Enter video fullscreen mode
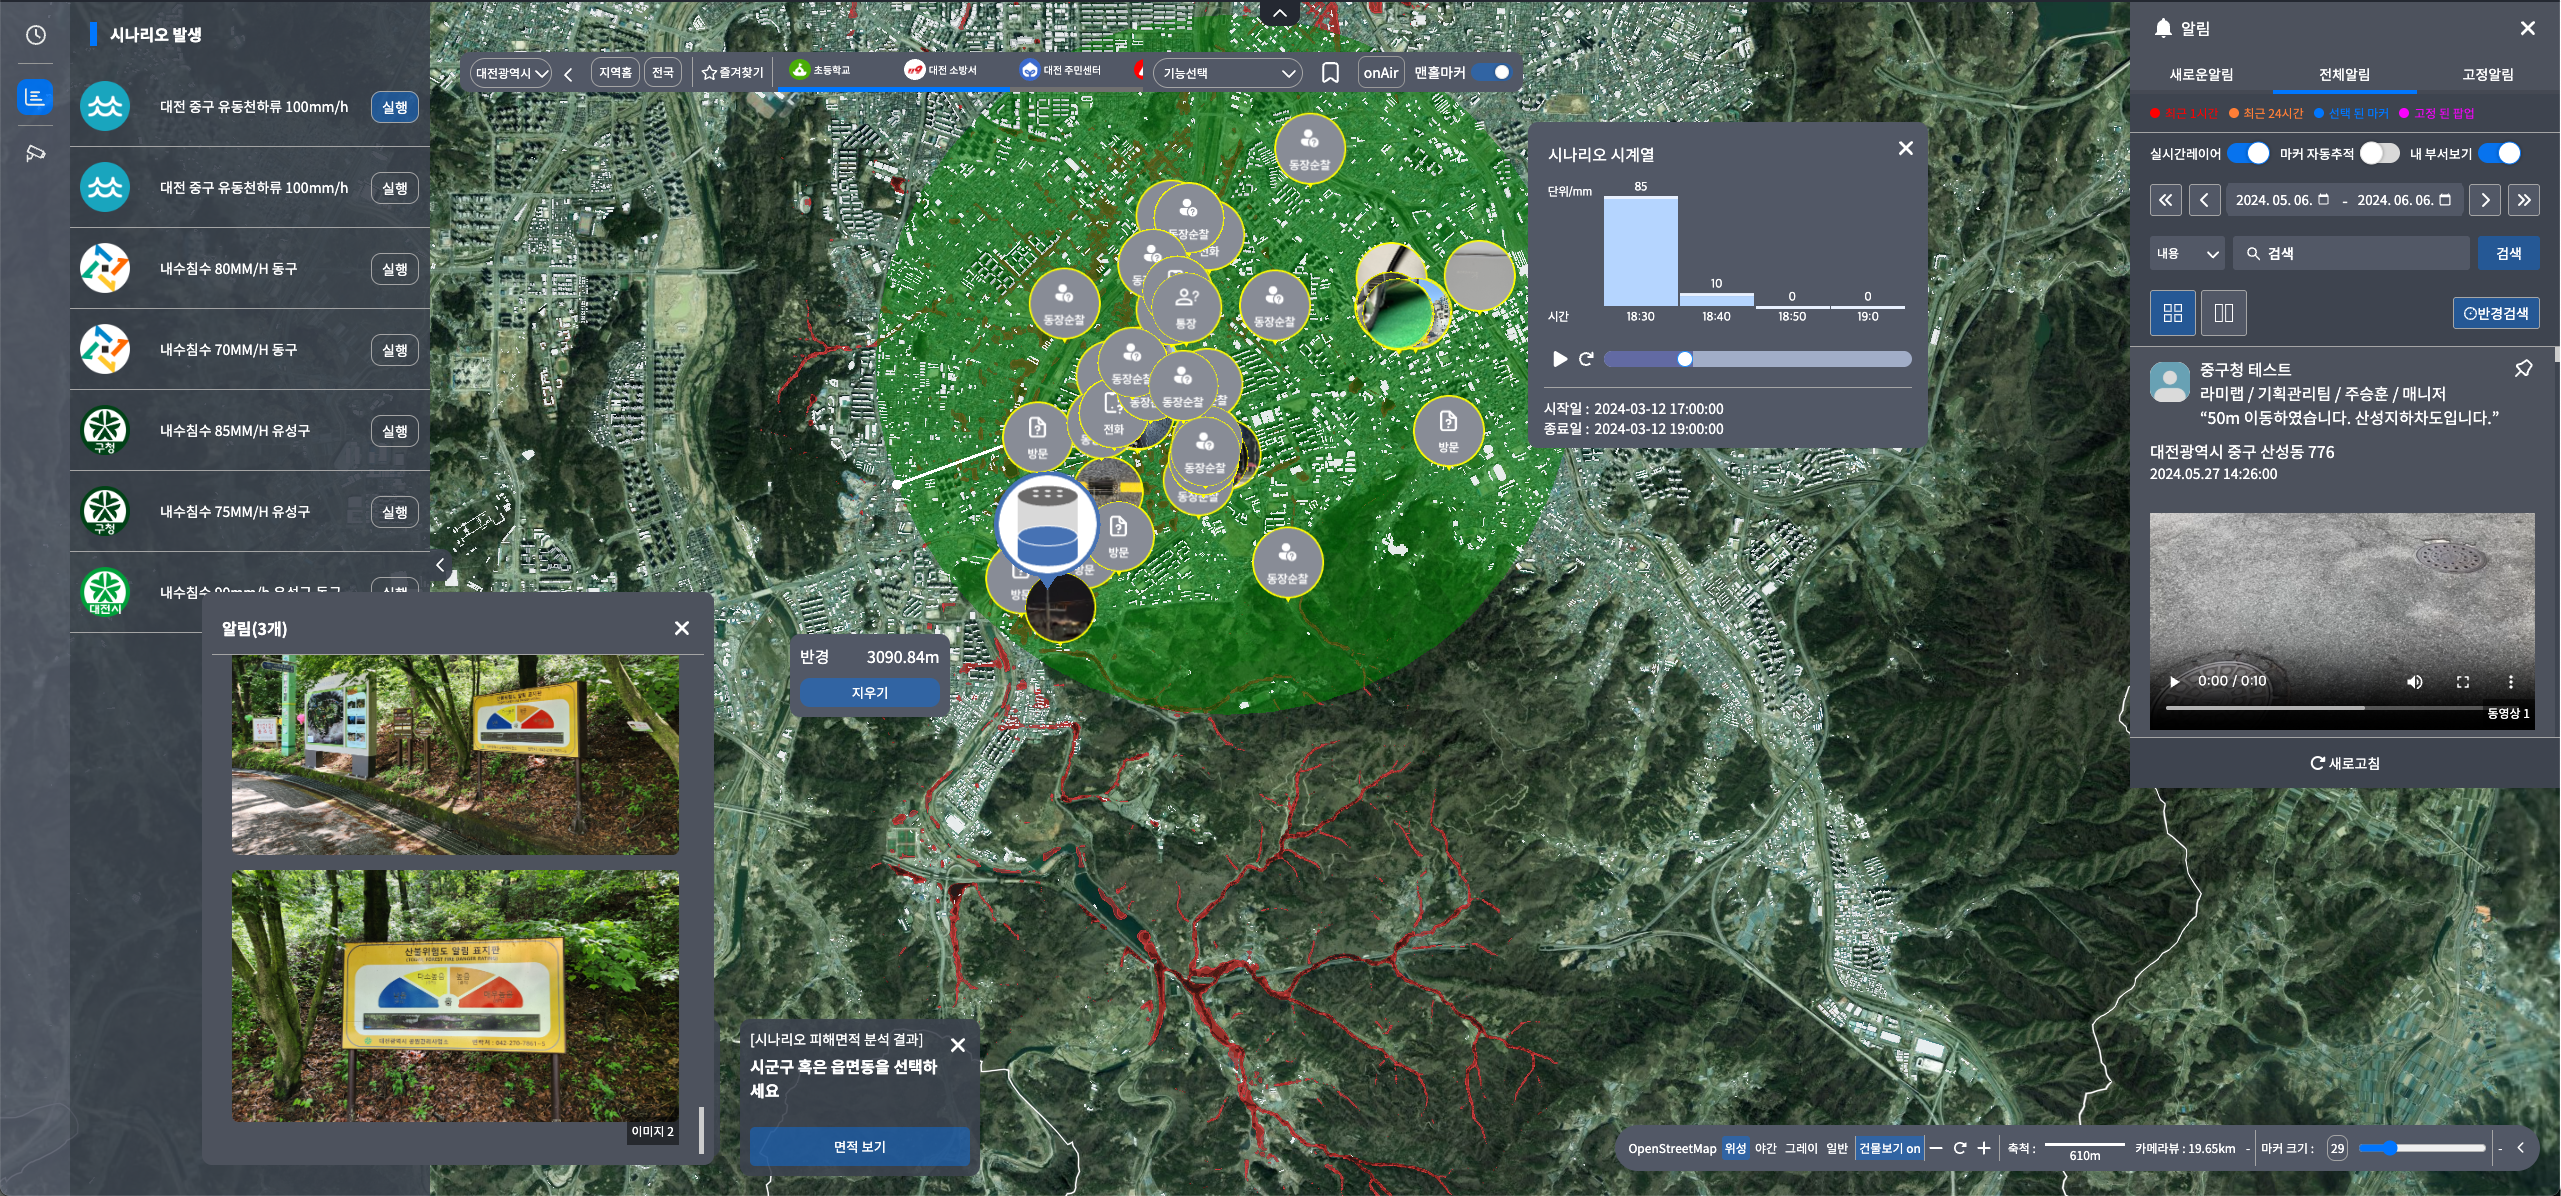Image resolution: width=2561 pixels, height=1196 pixels. click(x=2463, y=682)
